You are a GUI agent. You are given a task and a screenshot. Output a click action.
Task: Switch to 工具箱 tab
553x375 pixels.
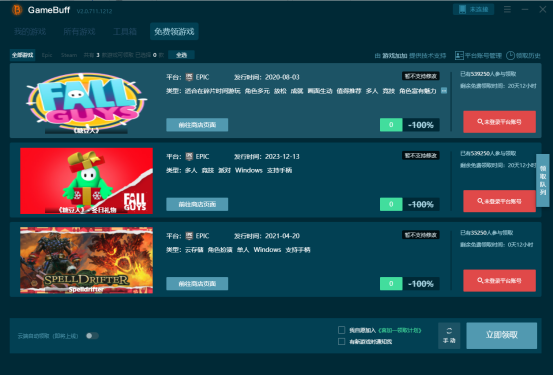[x=125, y=32]
